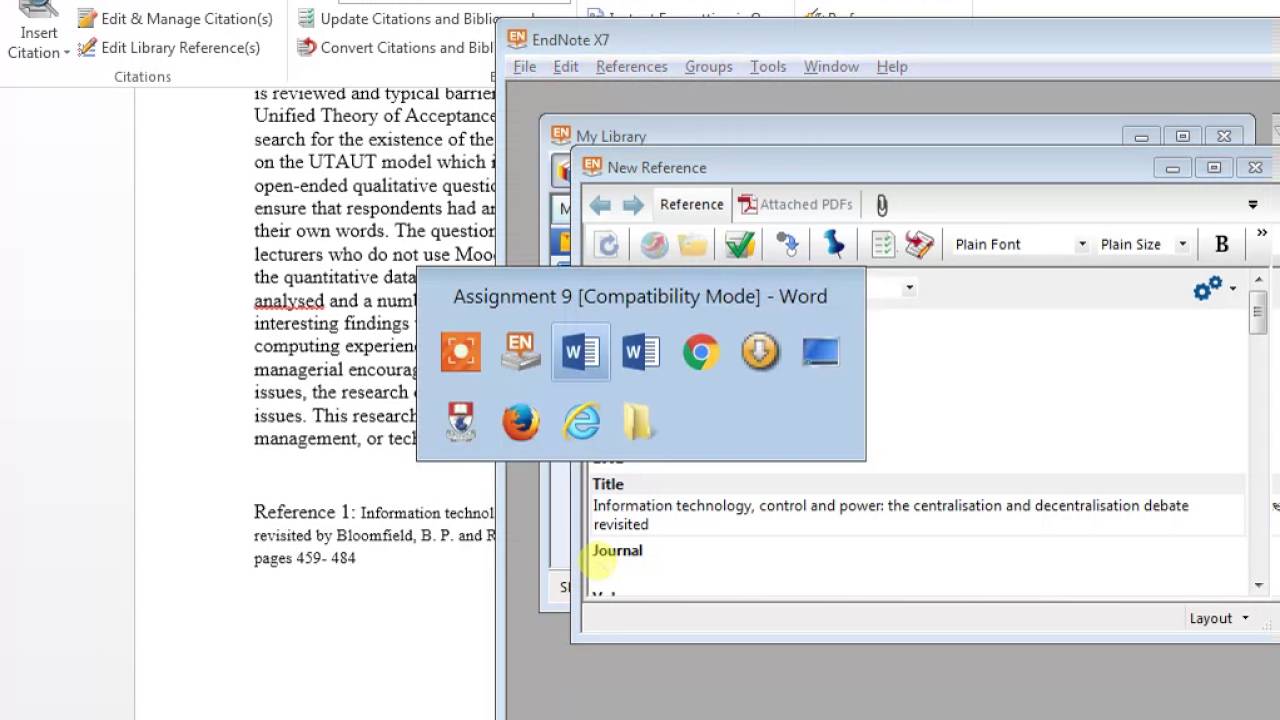Apply Bold with the B button
Viewport: 1280px width, 720px height.
click(x=1221, y=244)
